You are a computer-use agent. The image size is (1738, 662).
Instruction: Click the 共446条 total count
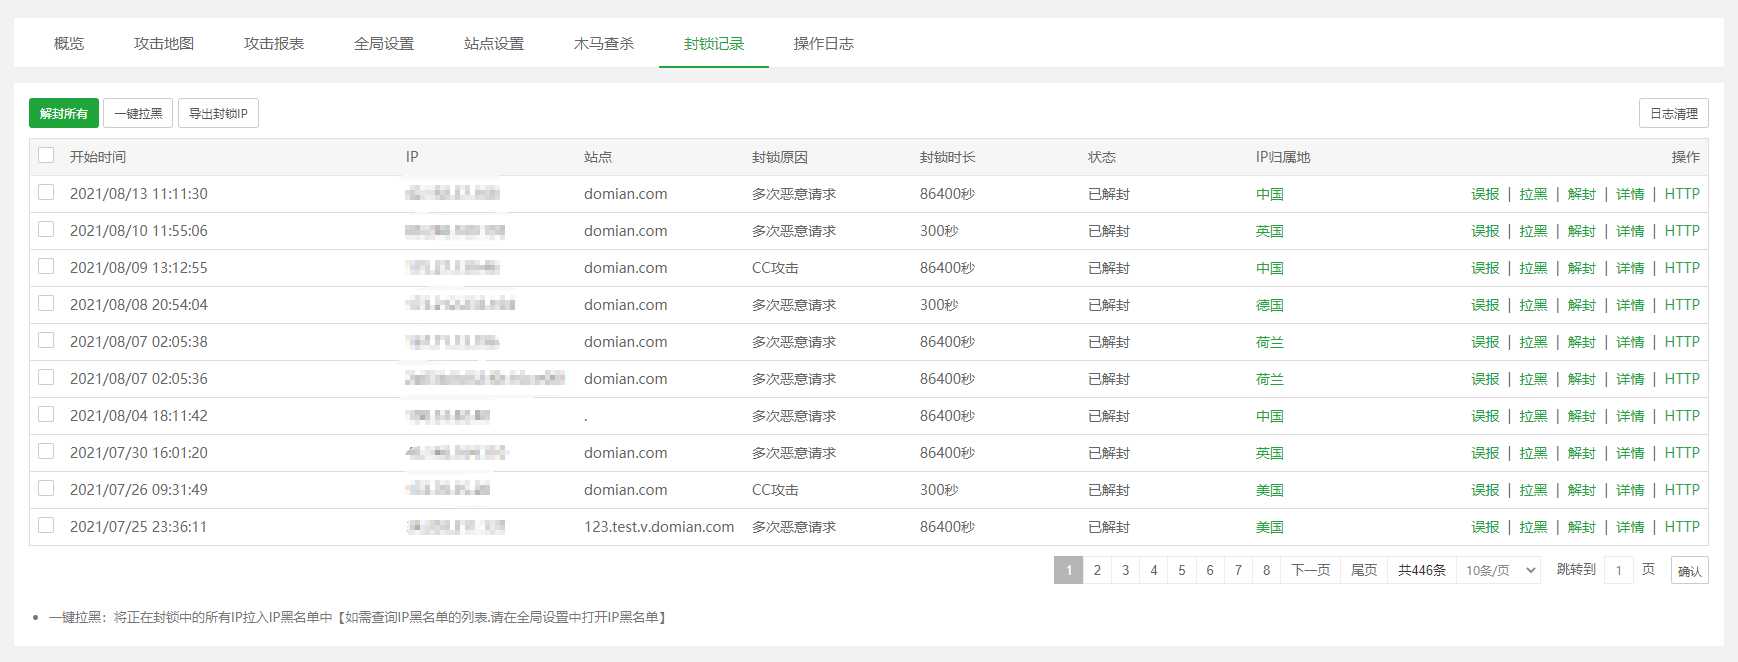(1422, 570)
